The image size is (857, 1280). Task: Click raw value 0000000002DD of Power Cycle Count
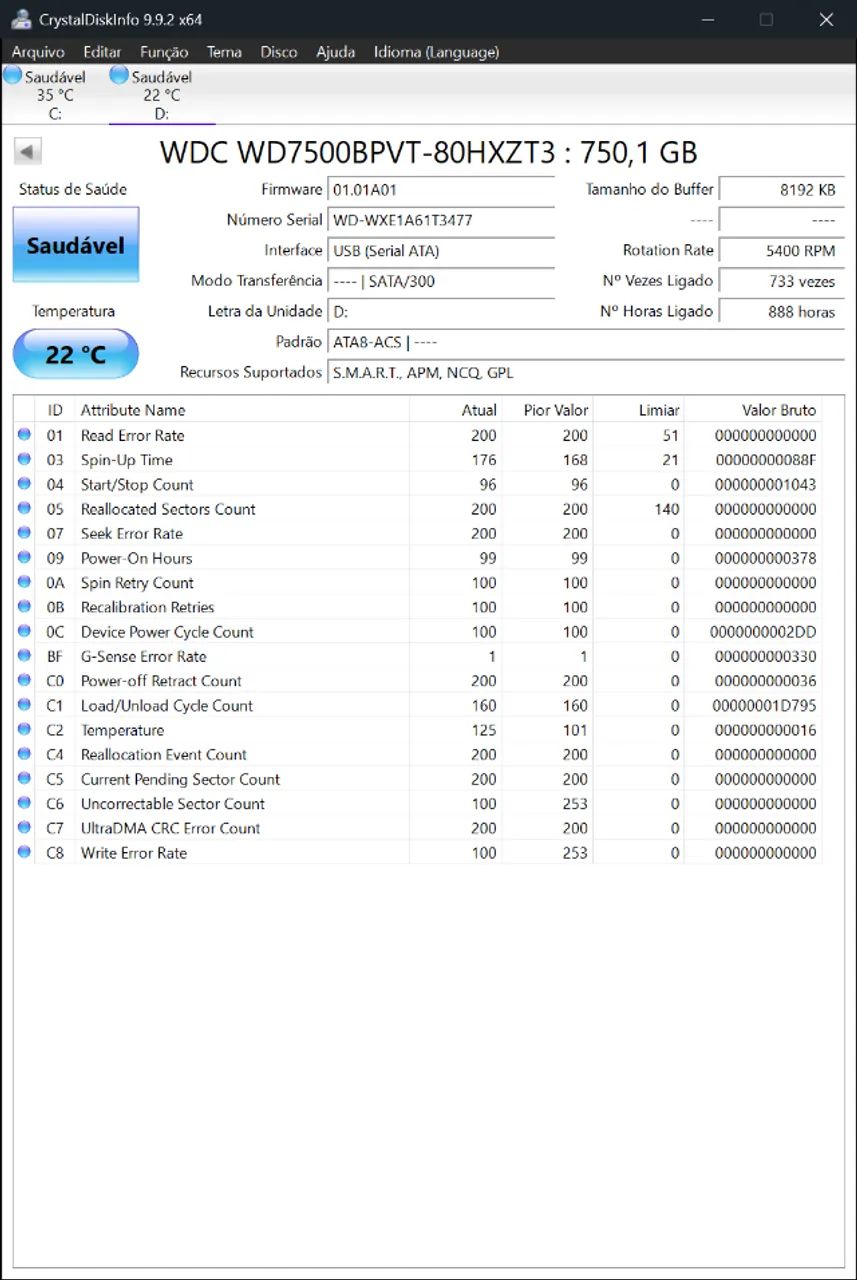tap(763, 631)
